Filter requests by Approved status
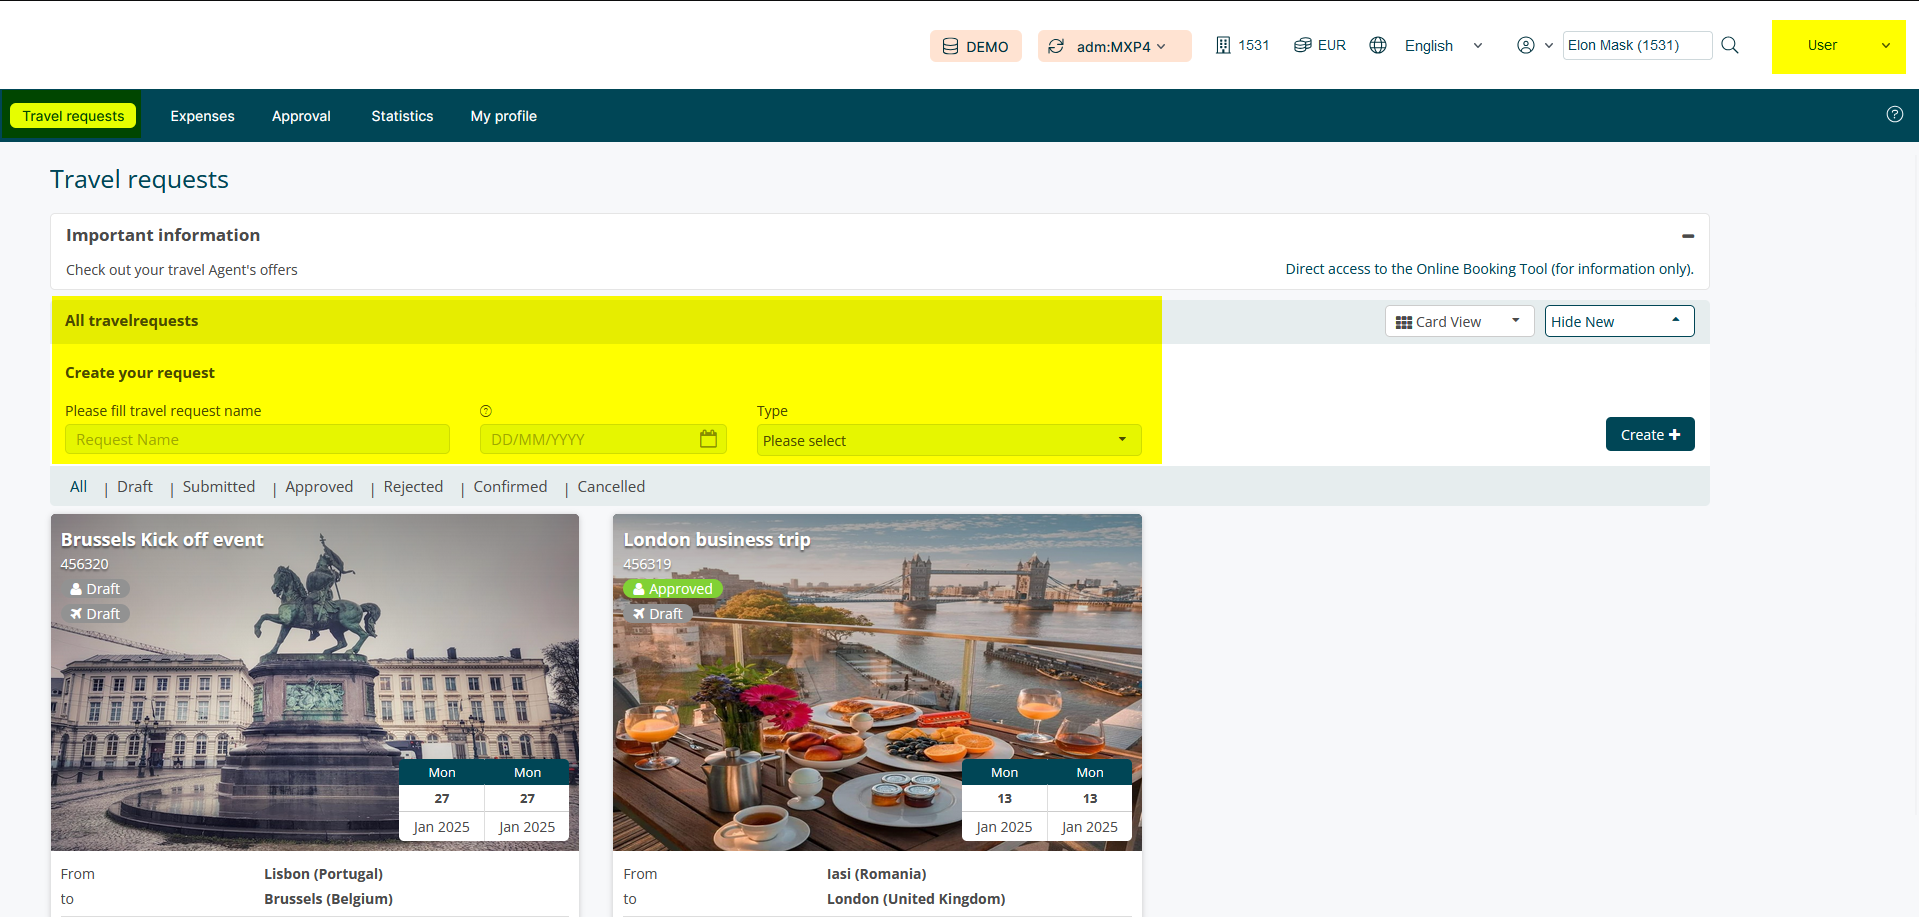 click(x=319, y=487)
